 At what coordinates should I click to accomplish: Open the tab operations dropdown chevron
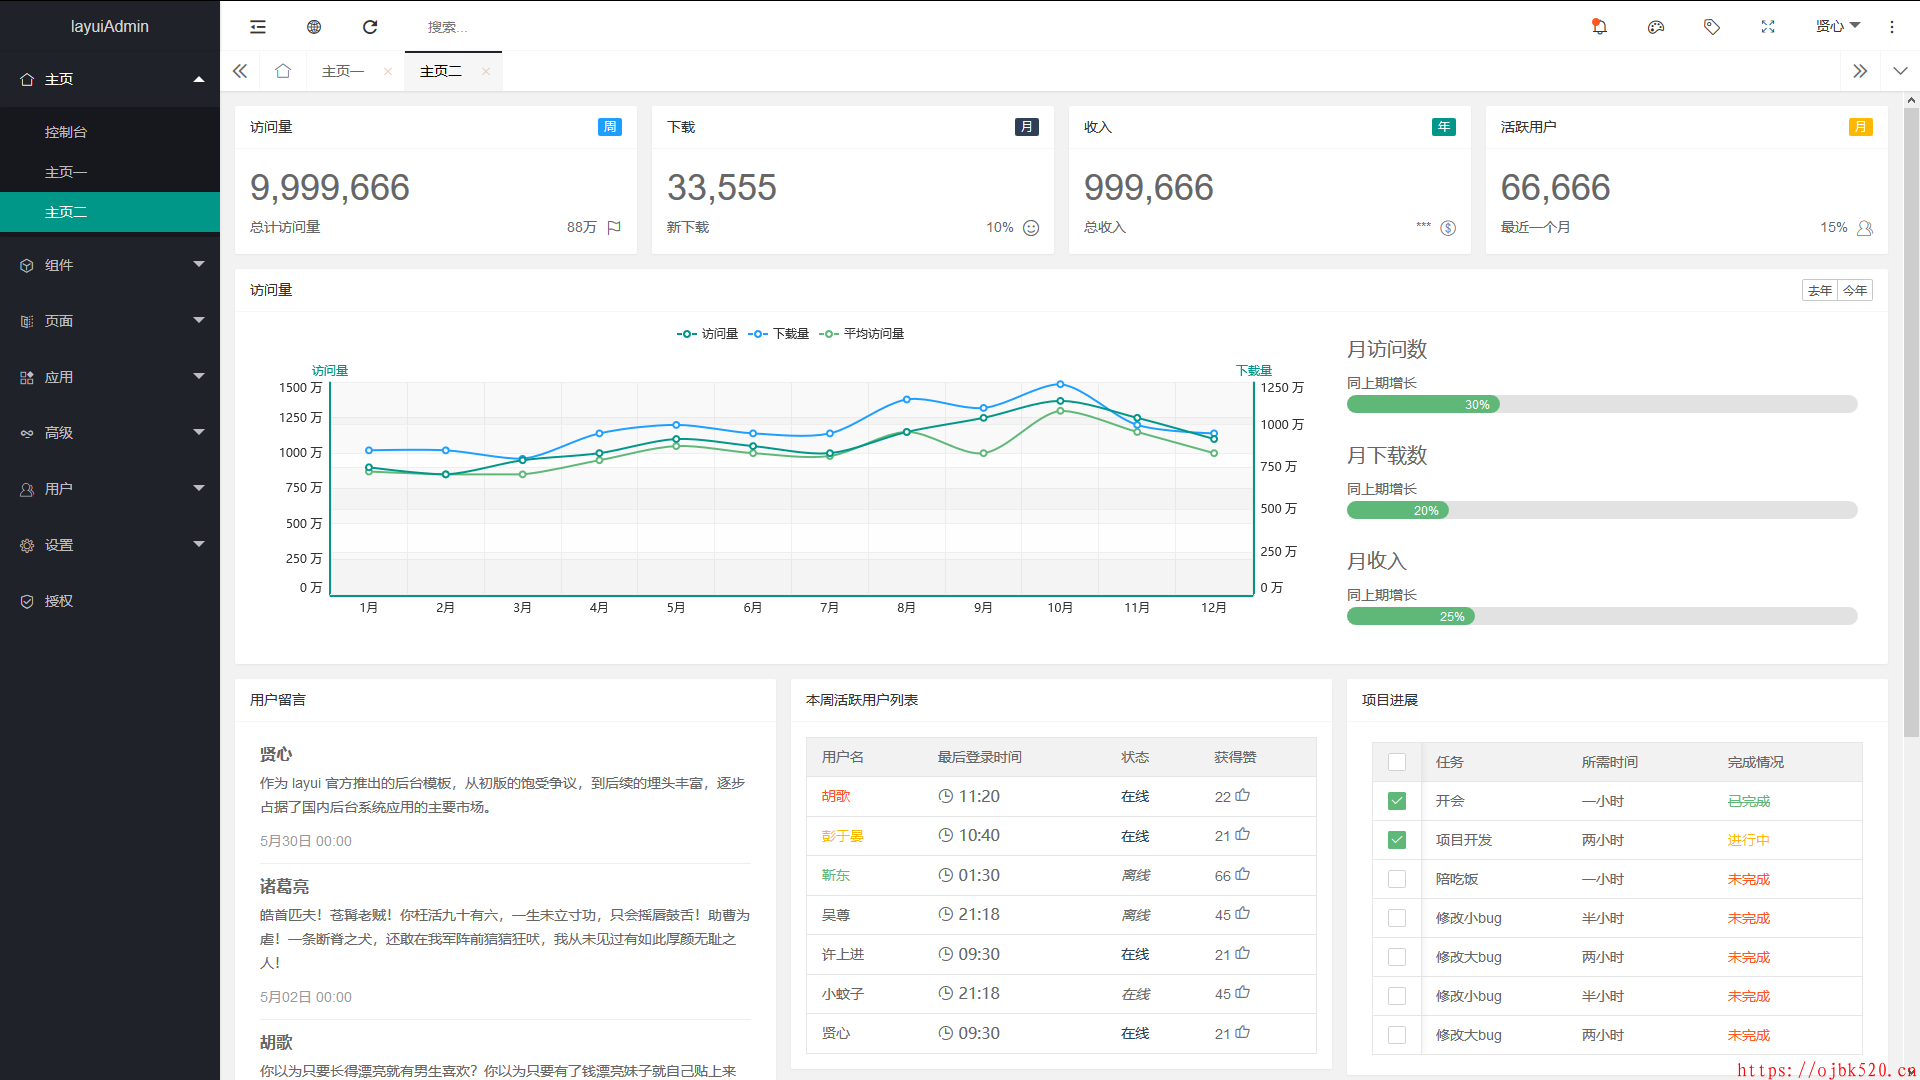pyautogui.click(x=1900, y=71)
